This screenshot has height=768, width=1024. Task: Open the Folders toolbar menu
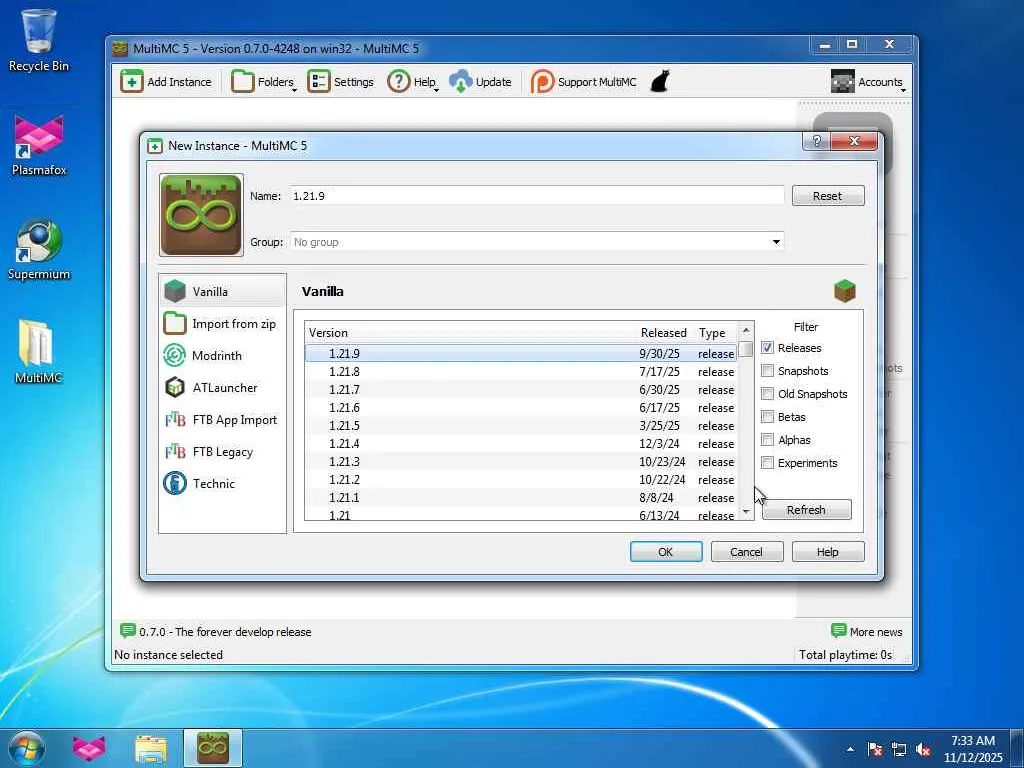[x=264, y=82]
